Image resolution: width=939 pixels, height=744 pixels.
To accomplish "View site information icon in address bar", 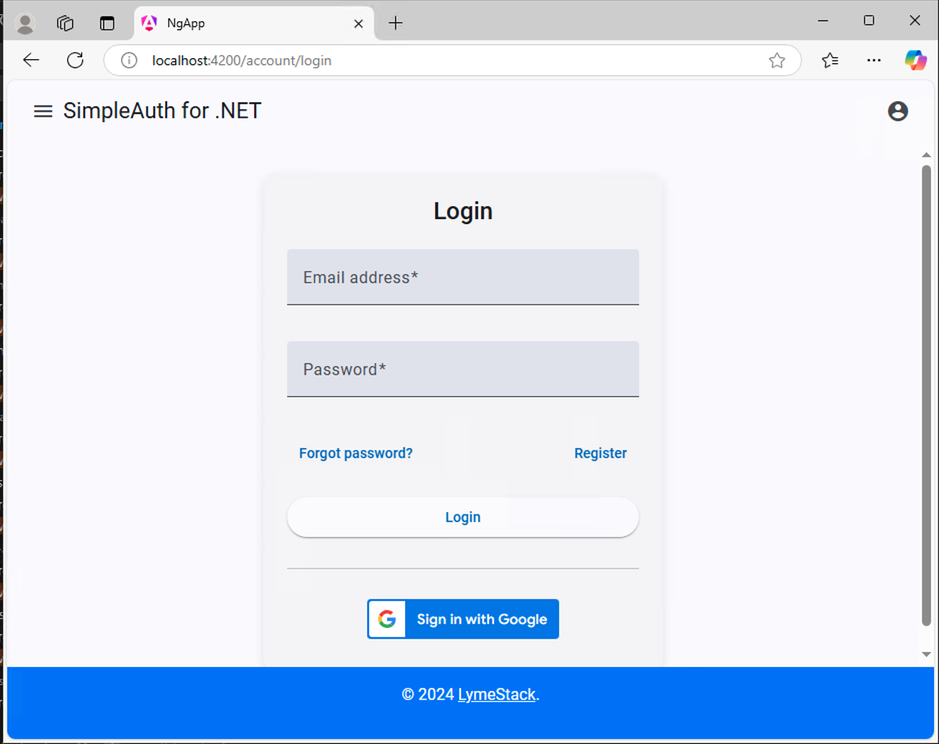I will [129, 61].
